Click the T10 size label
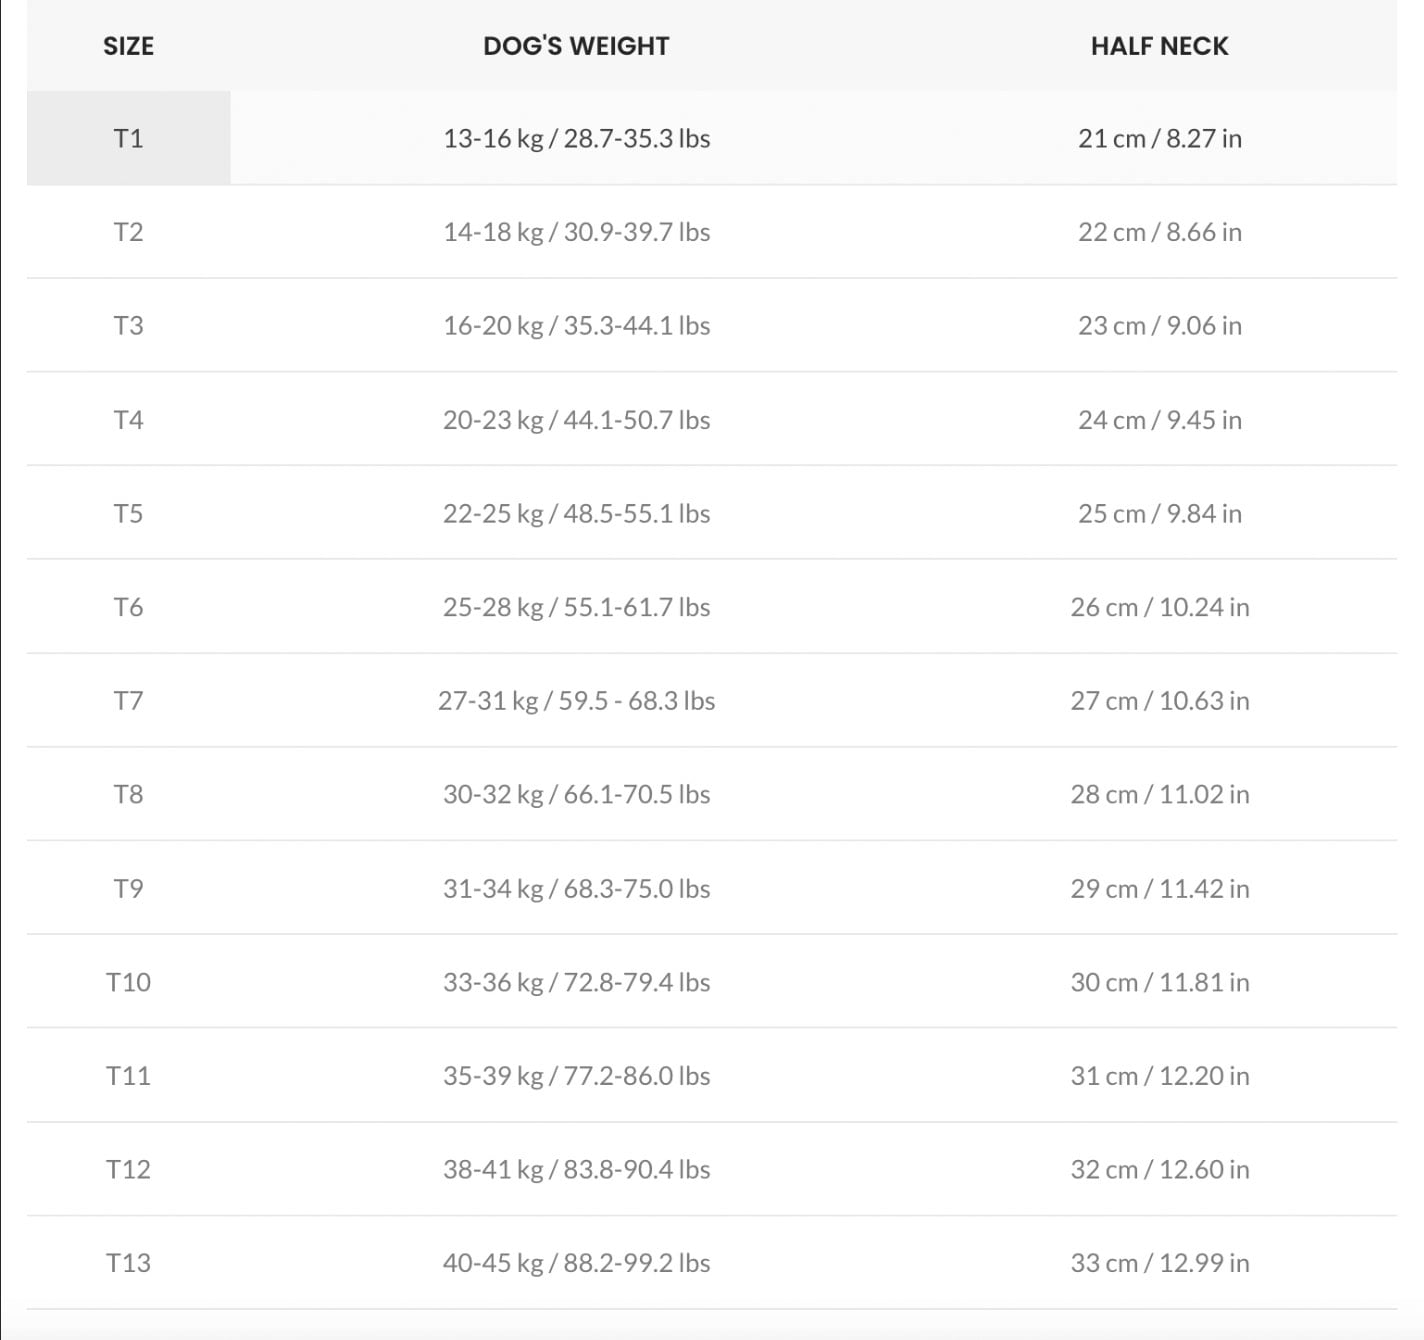Image resolution: width=1424 pixels, height=1340 pixels. pos(128,982)
